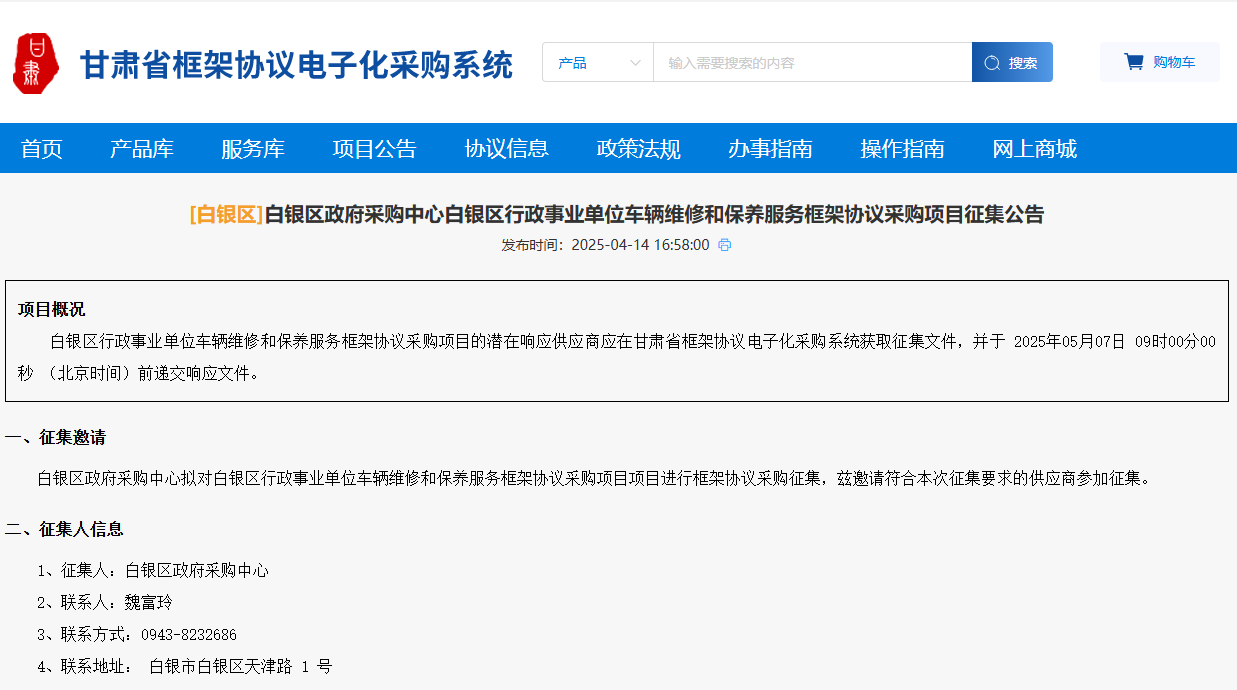Click the printer icon next to publish time
Image resolution: width=1237 pixels, height=690 pixels.
(723, 244)
